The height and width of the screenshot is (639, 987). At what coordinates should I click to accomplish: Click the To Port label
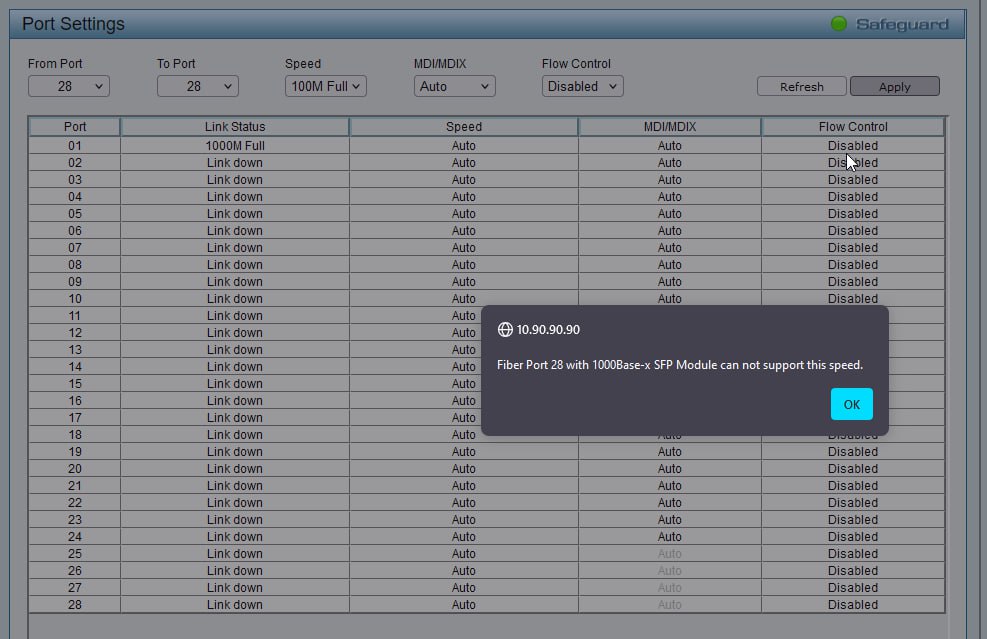coord(176,64)
